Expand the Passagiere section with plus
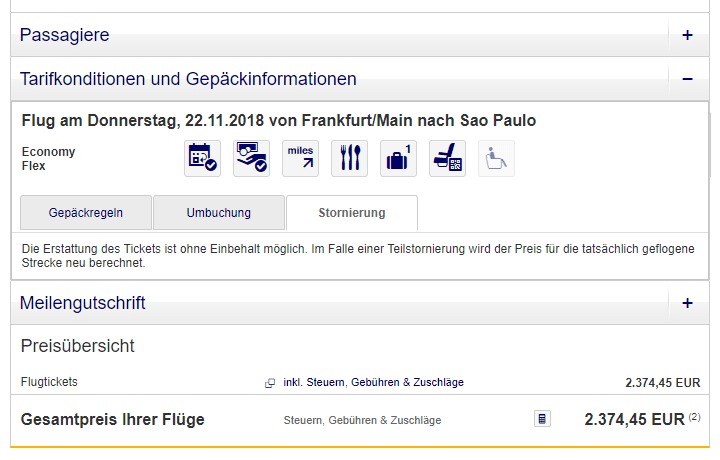This screenshot has width=720, height=460. 687,35
